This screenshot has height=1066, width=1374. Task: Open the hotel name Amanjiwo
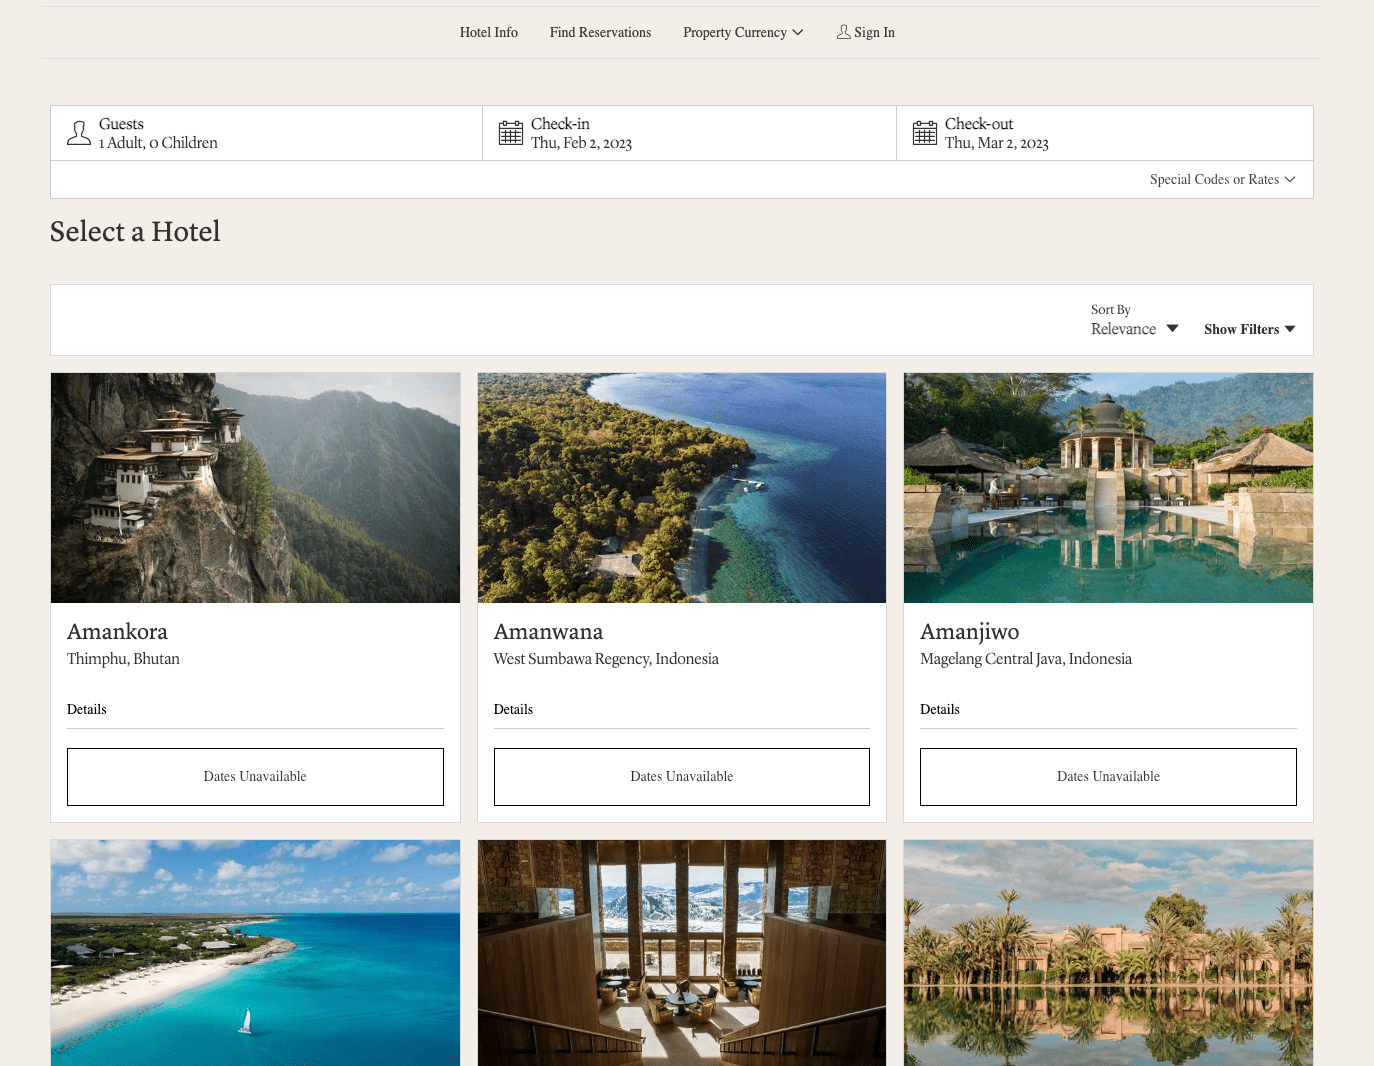point(970,632)
